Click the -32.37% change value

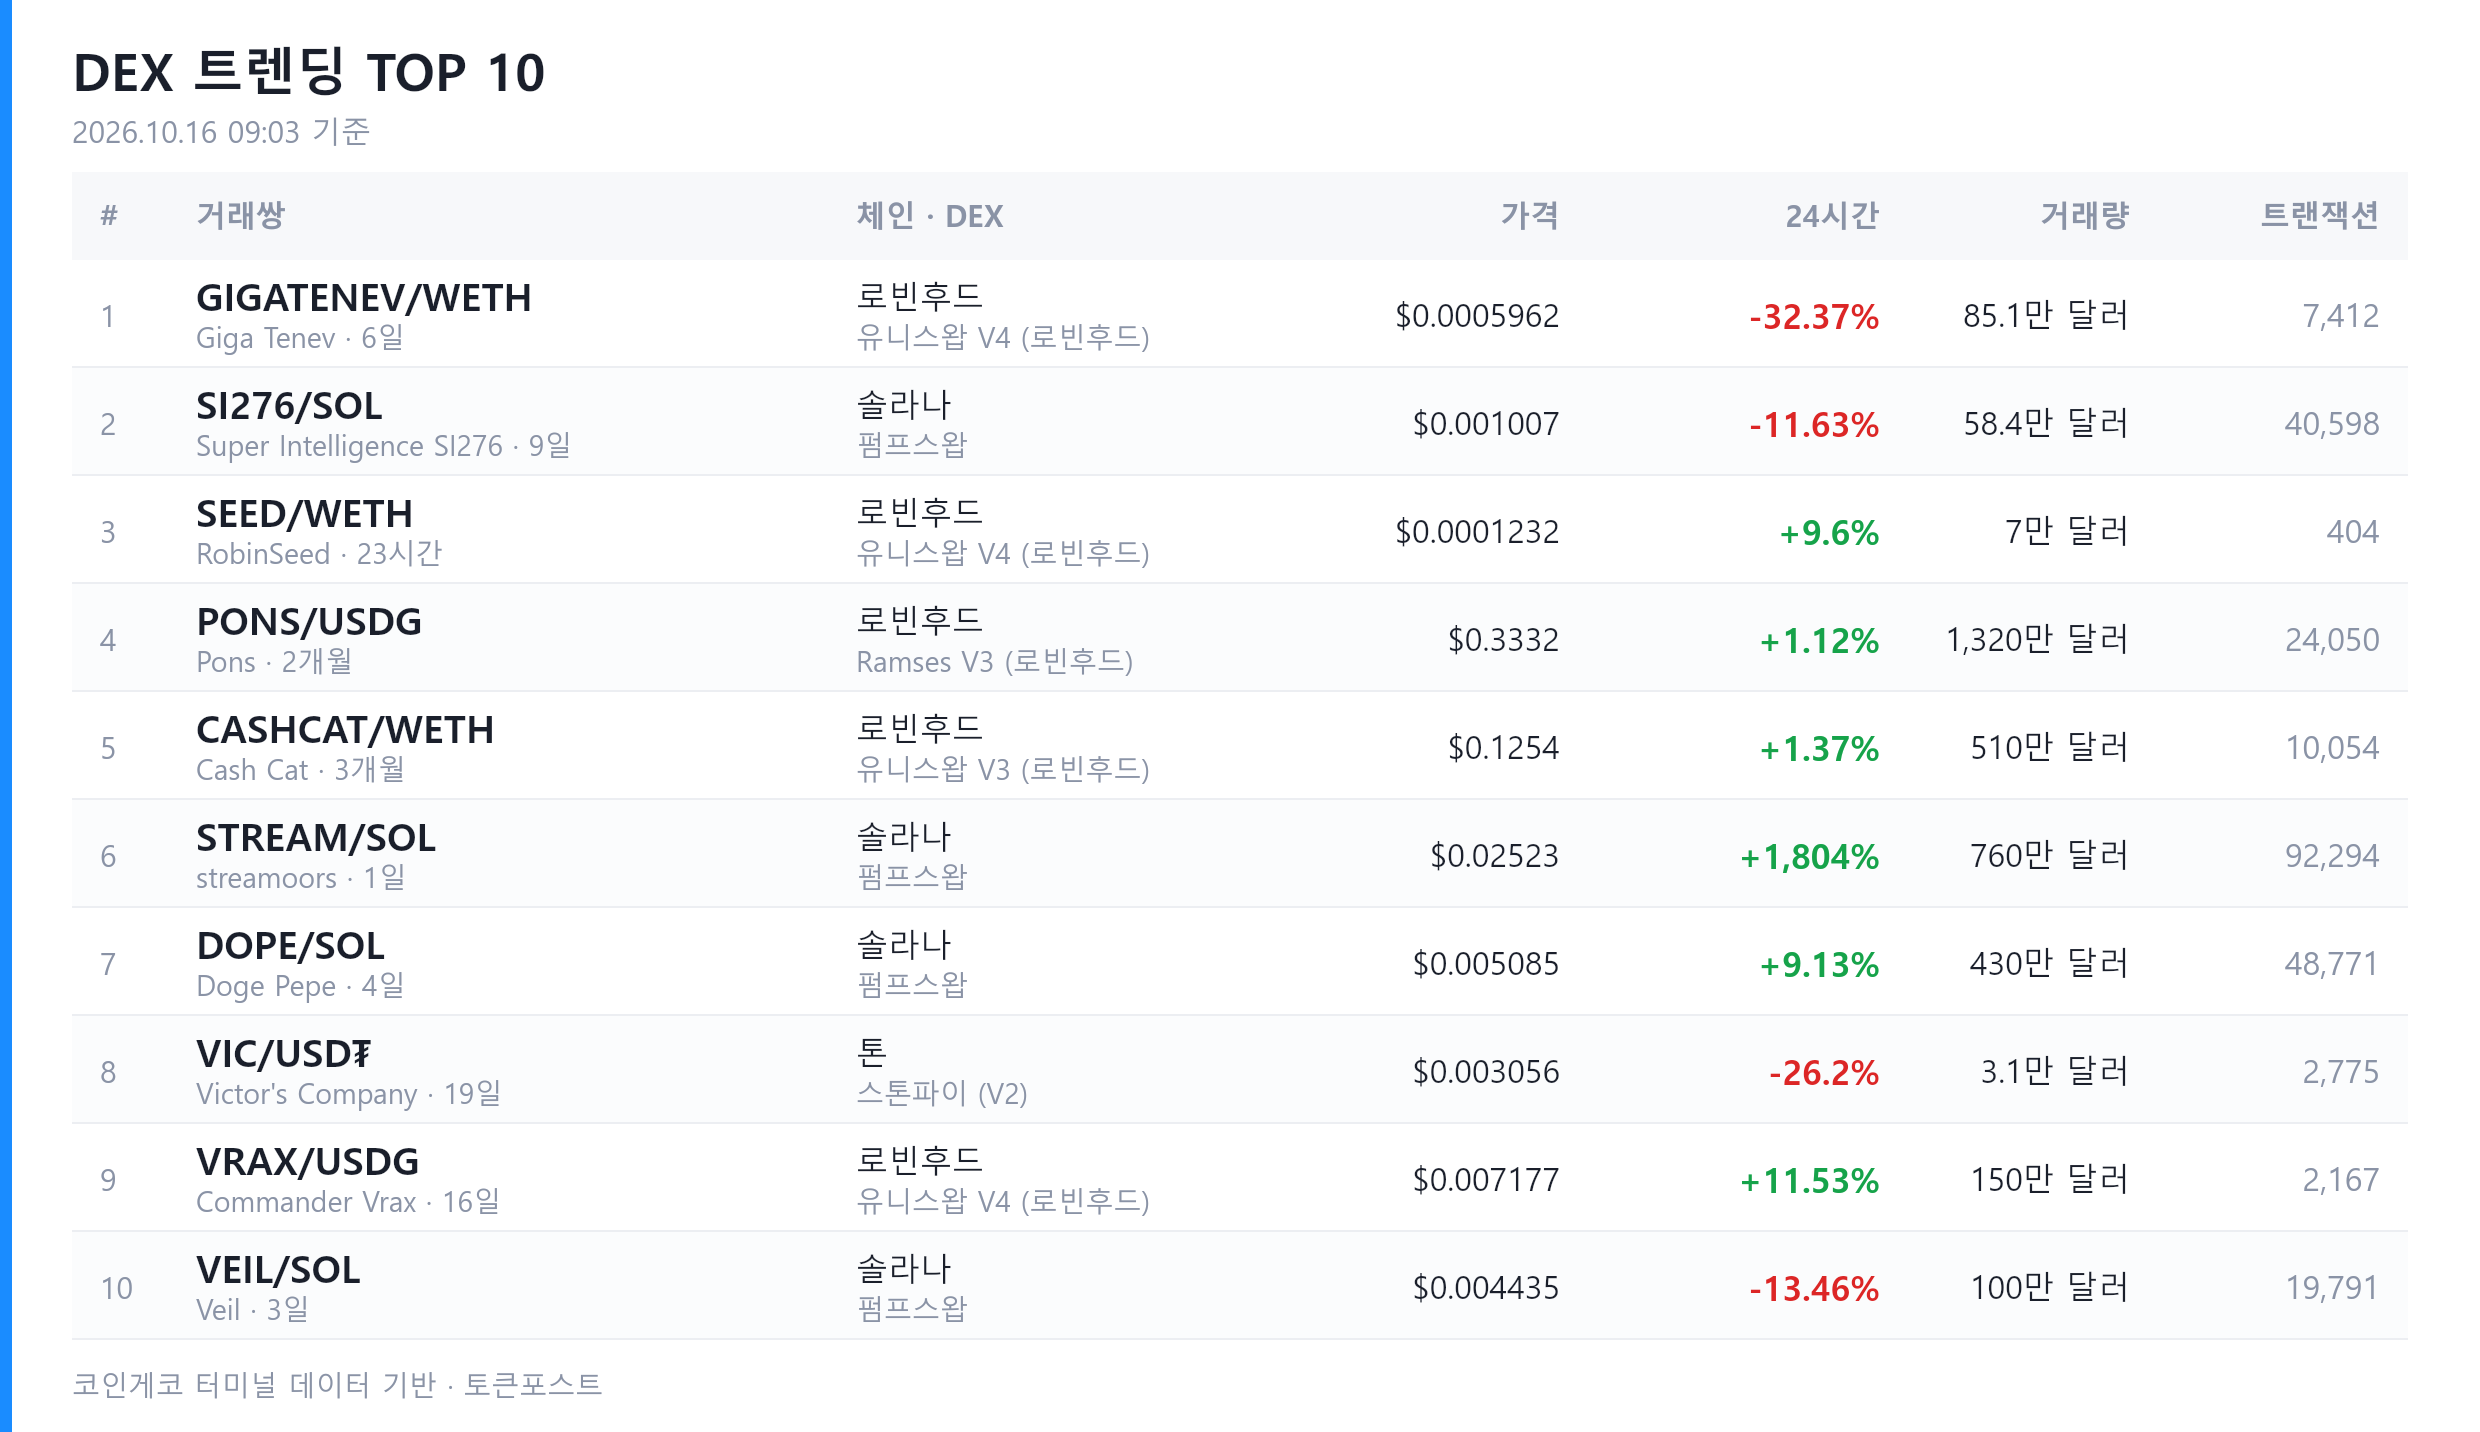(x=1814, y=317)
